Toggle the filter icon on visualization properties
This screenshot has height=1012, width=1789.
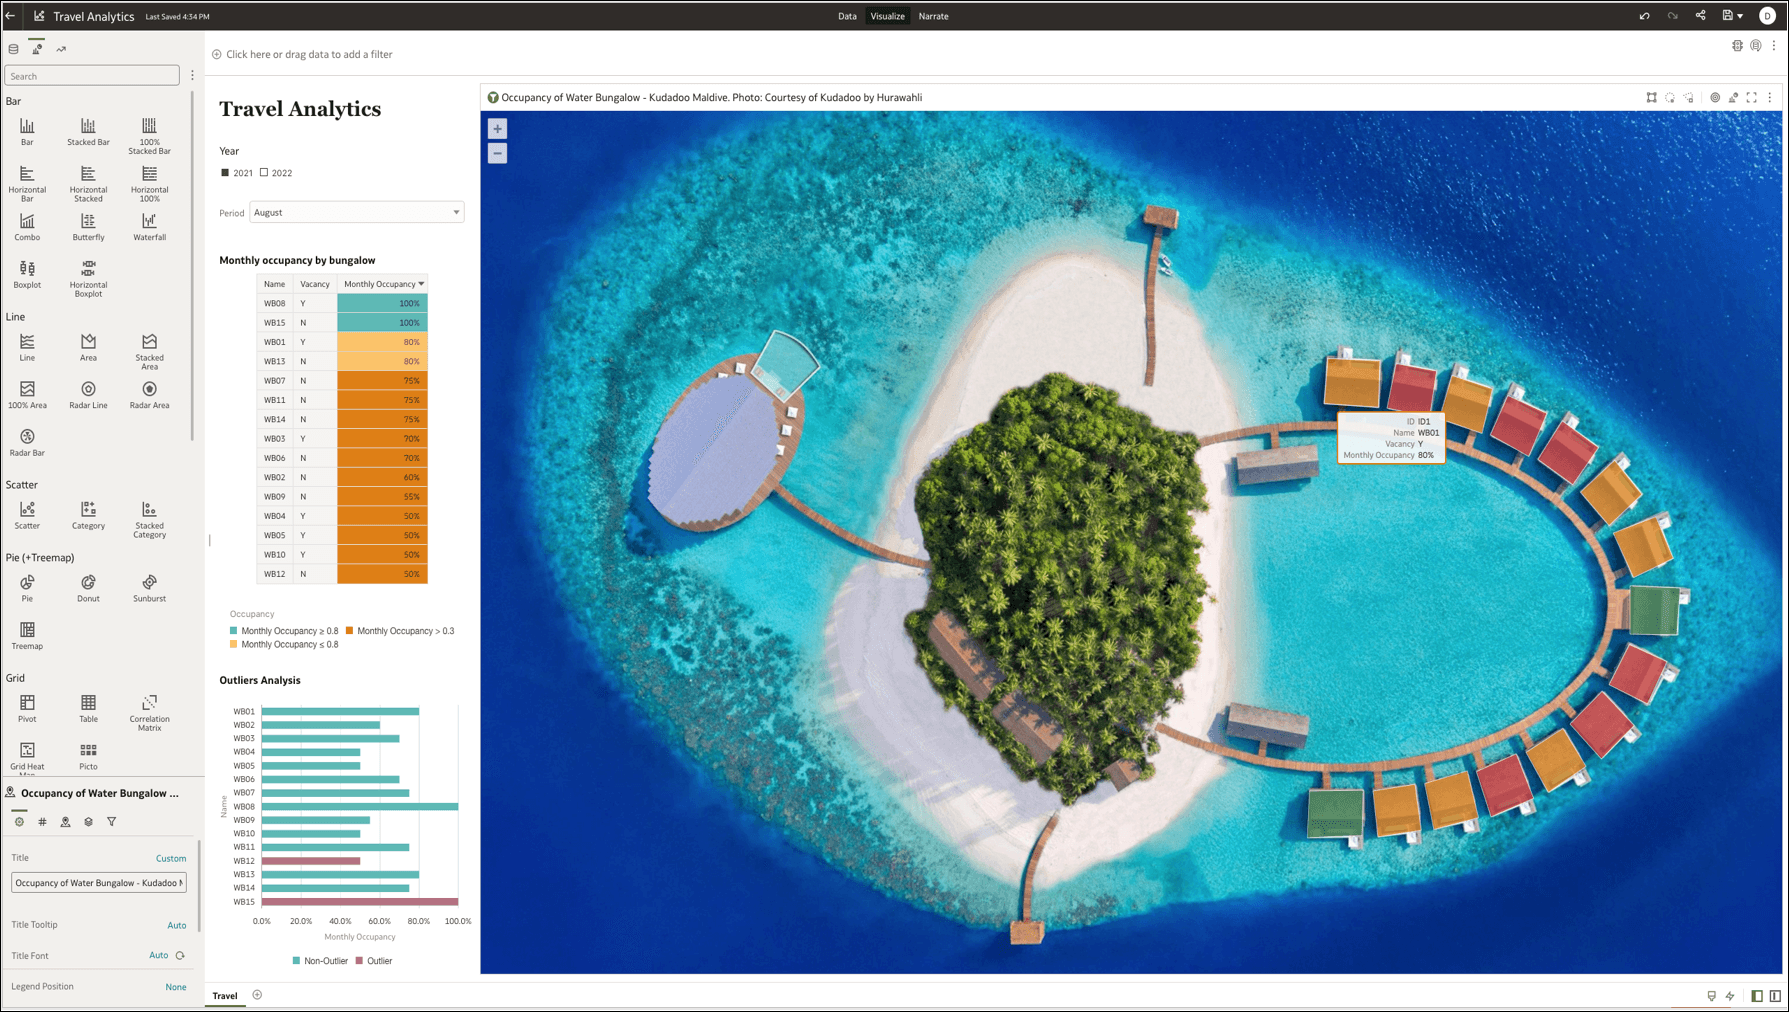pos(111,821)
